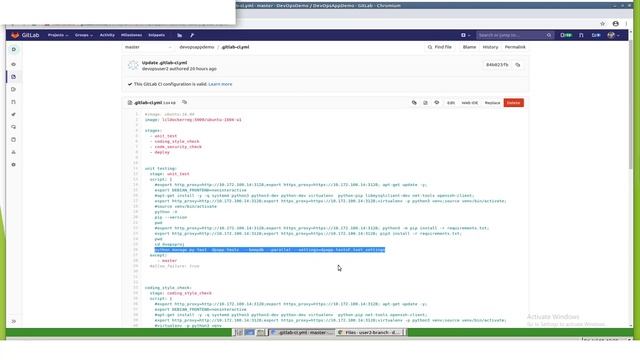This screenshot has height=360, width=640.
Task: Click the red Delete button
Action: click(513, 103)
